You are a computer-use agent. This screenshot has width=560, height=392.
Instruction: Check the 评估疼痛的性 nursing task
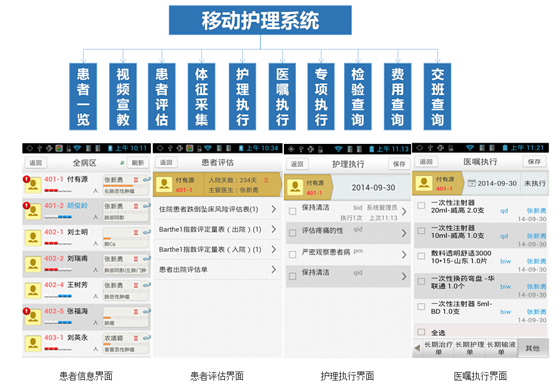[292, 233]
